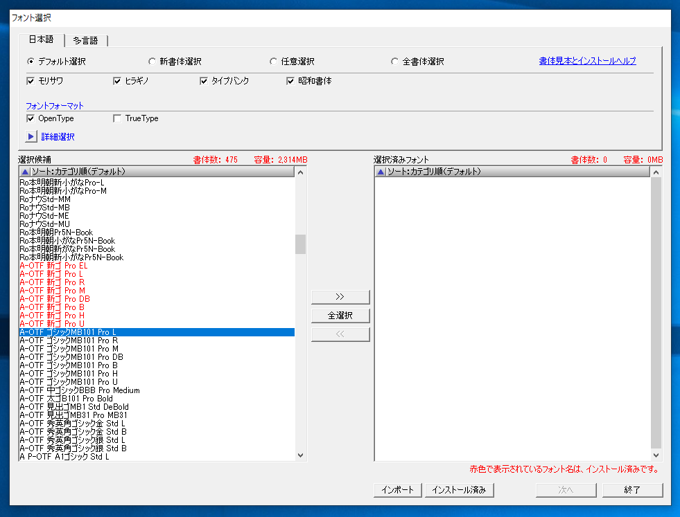The height and width of the screenshot is (517, 680).
Task: Click the sort triangle icon in 選択済みフォント header
Action: point(380,172)
